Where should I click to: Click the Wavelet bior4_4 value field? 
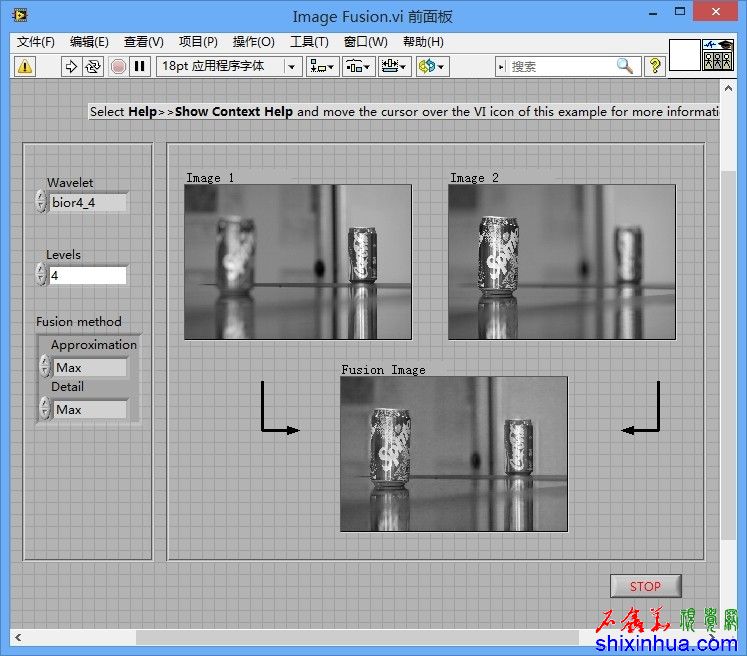(x=88, y=202)
